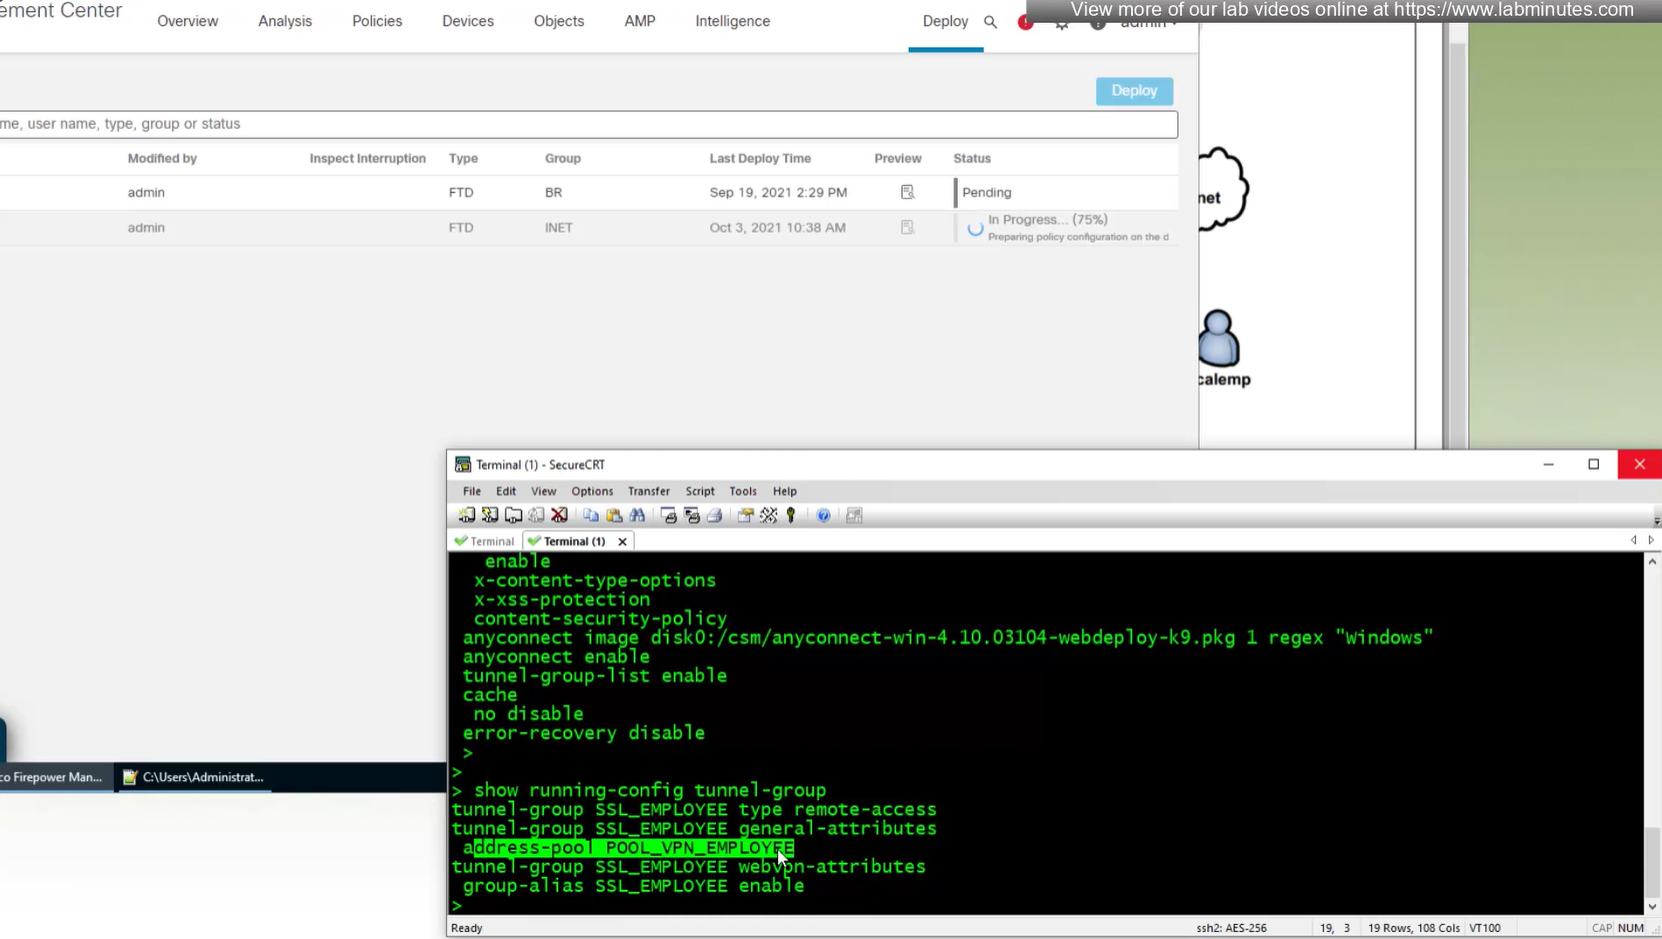Viewport: 1662px width, 939px height.
Task: Switch to the first Terminal tab
Action: tap(485, 541)
